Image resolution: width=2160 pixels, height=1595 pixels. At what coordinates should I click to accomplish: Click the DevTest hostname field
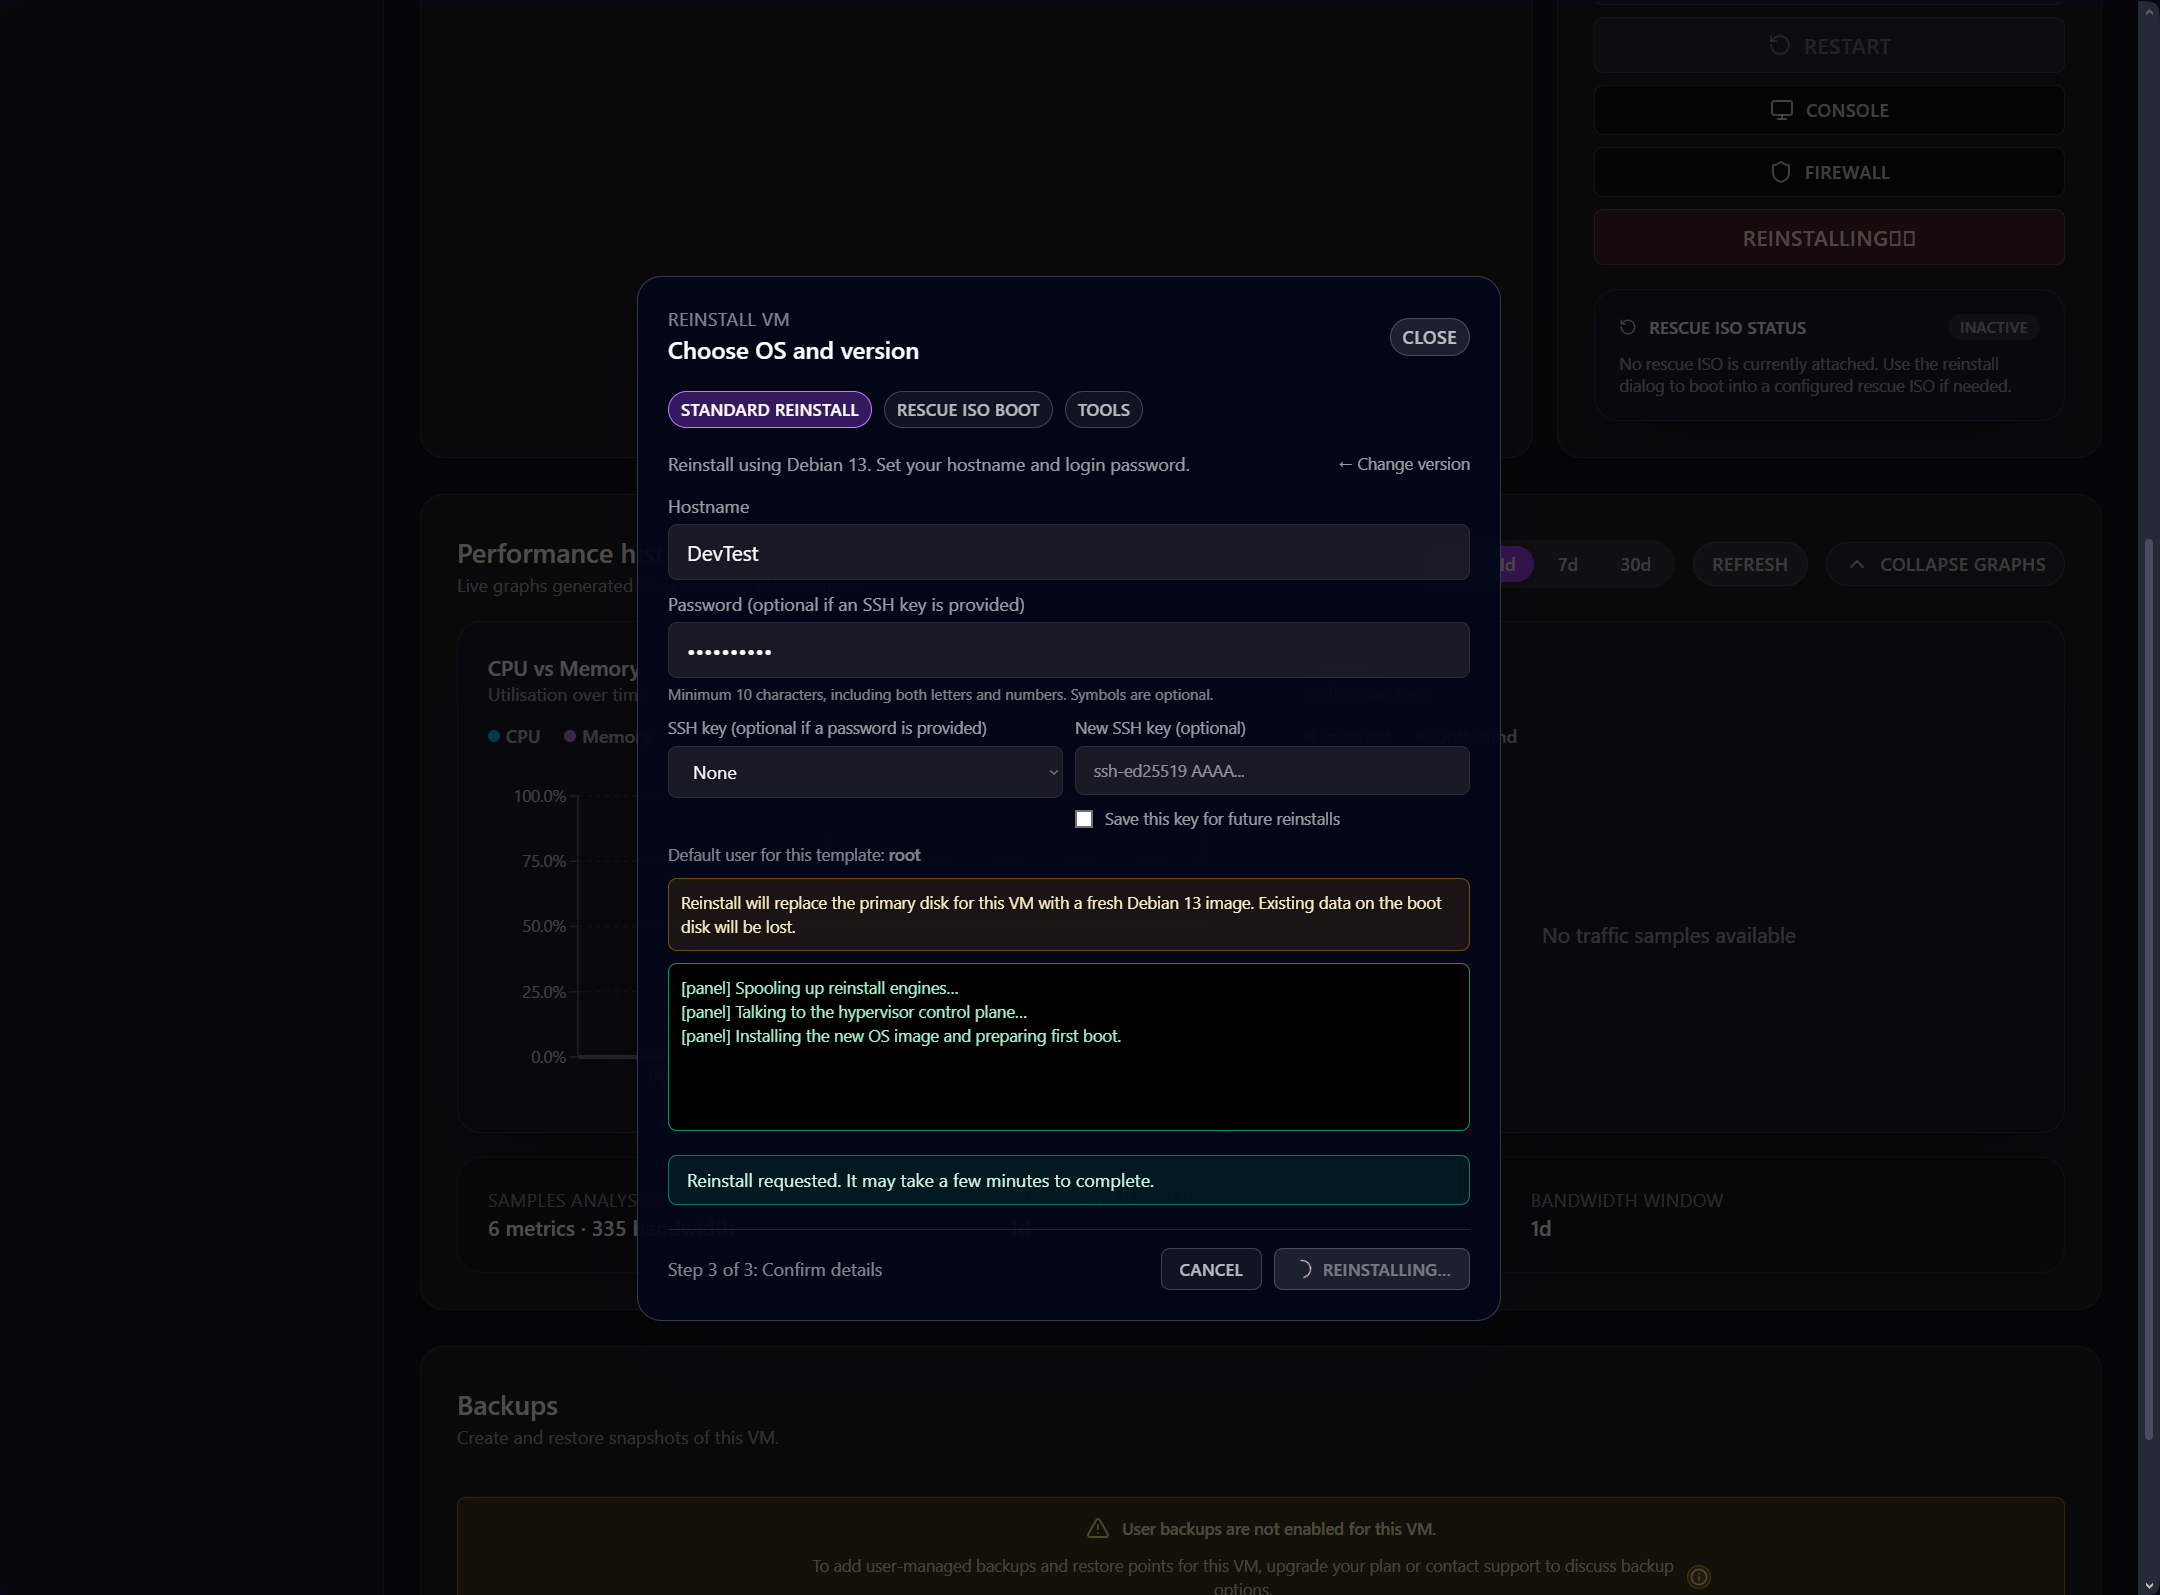pyautogui.click(x=1067, y=552)
